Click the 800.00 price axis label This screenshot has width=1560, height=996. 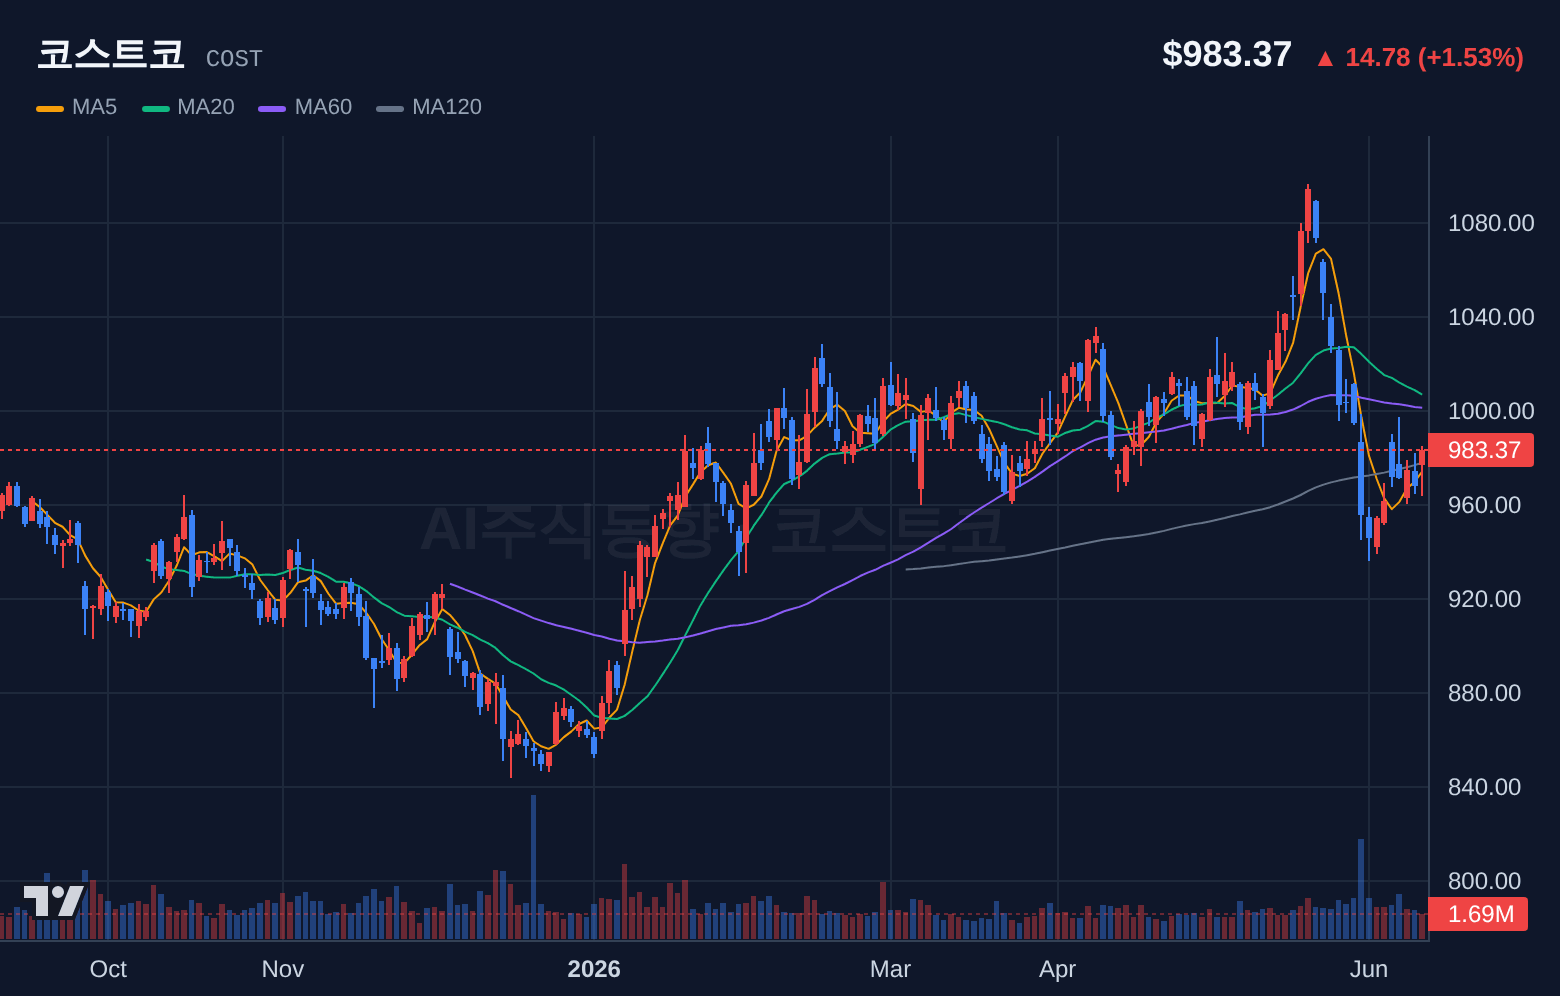[x=1484, y=881]
